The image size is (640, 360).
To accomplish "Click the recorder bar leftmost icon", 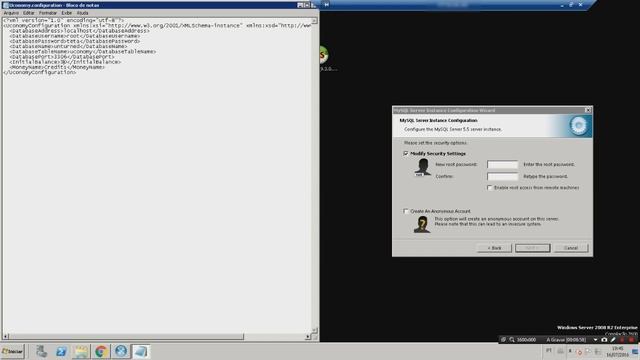I will tap(504, 340).
